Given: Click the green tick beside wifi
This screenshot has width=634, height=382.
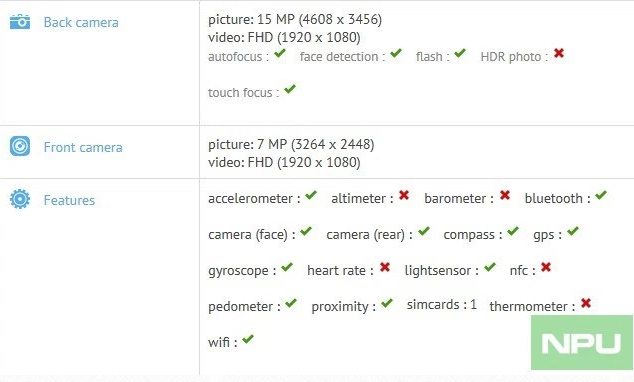Looking at the screenshot, I should (248, 339).
